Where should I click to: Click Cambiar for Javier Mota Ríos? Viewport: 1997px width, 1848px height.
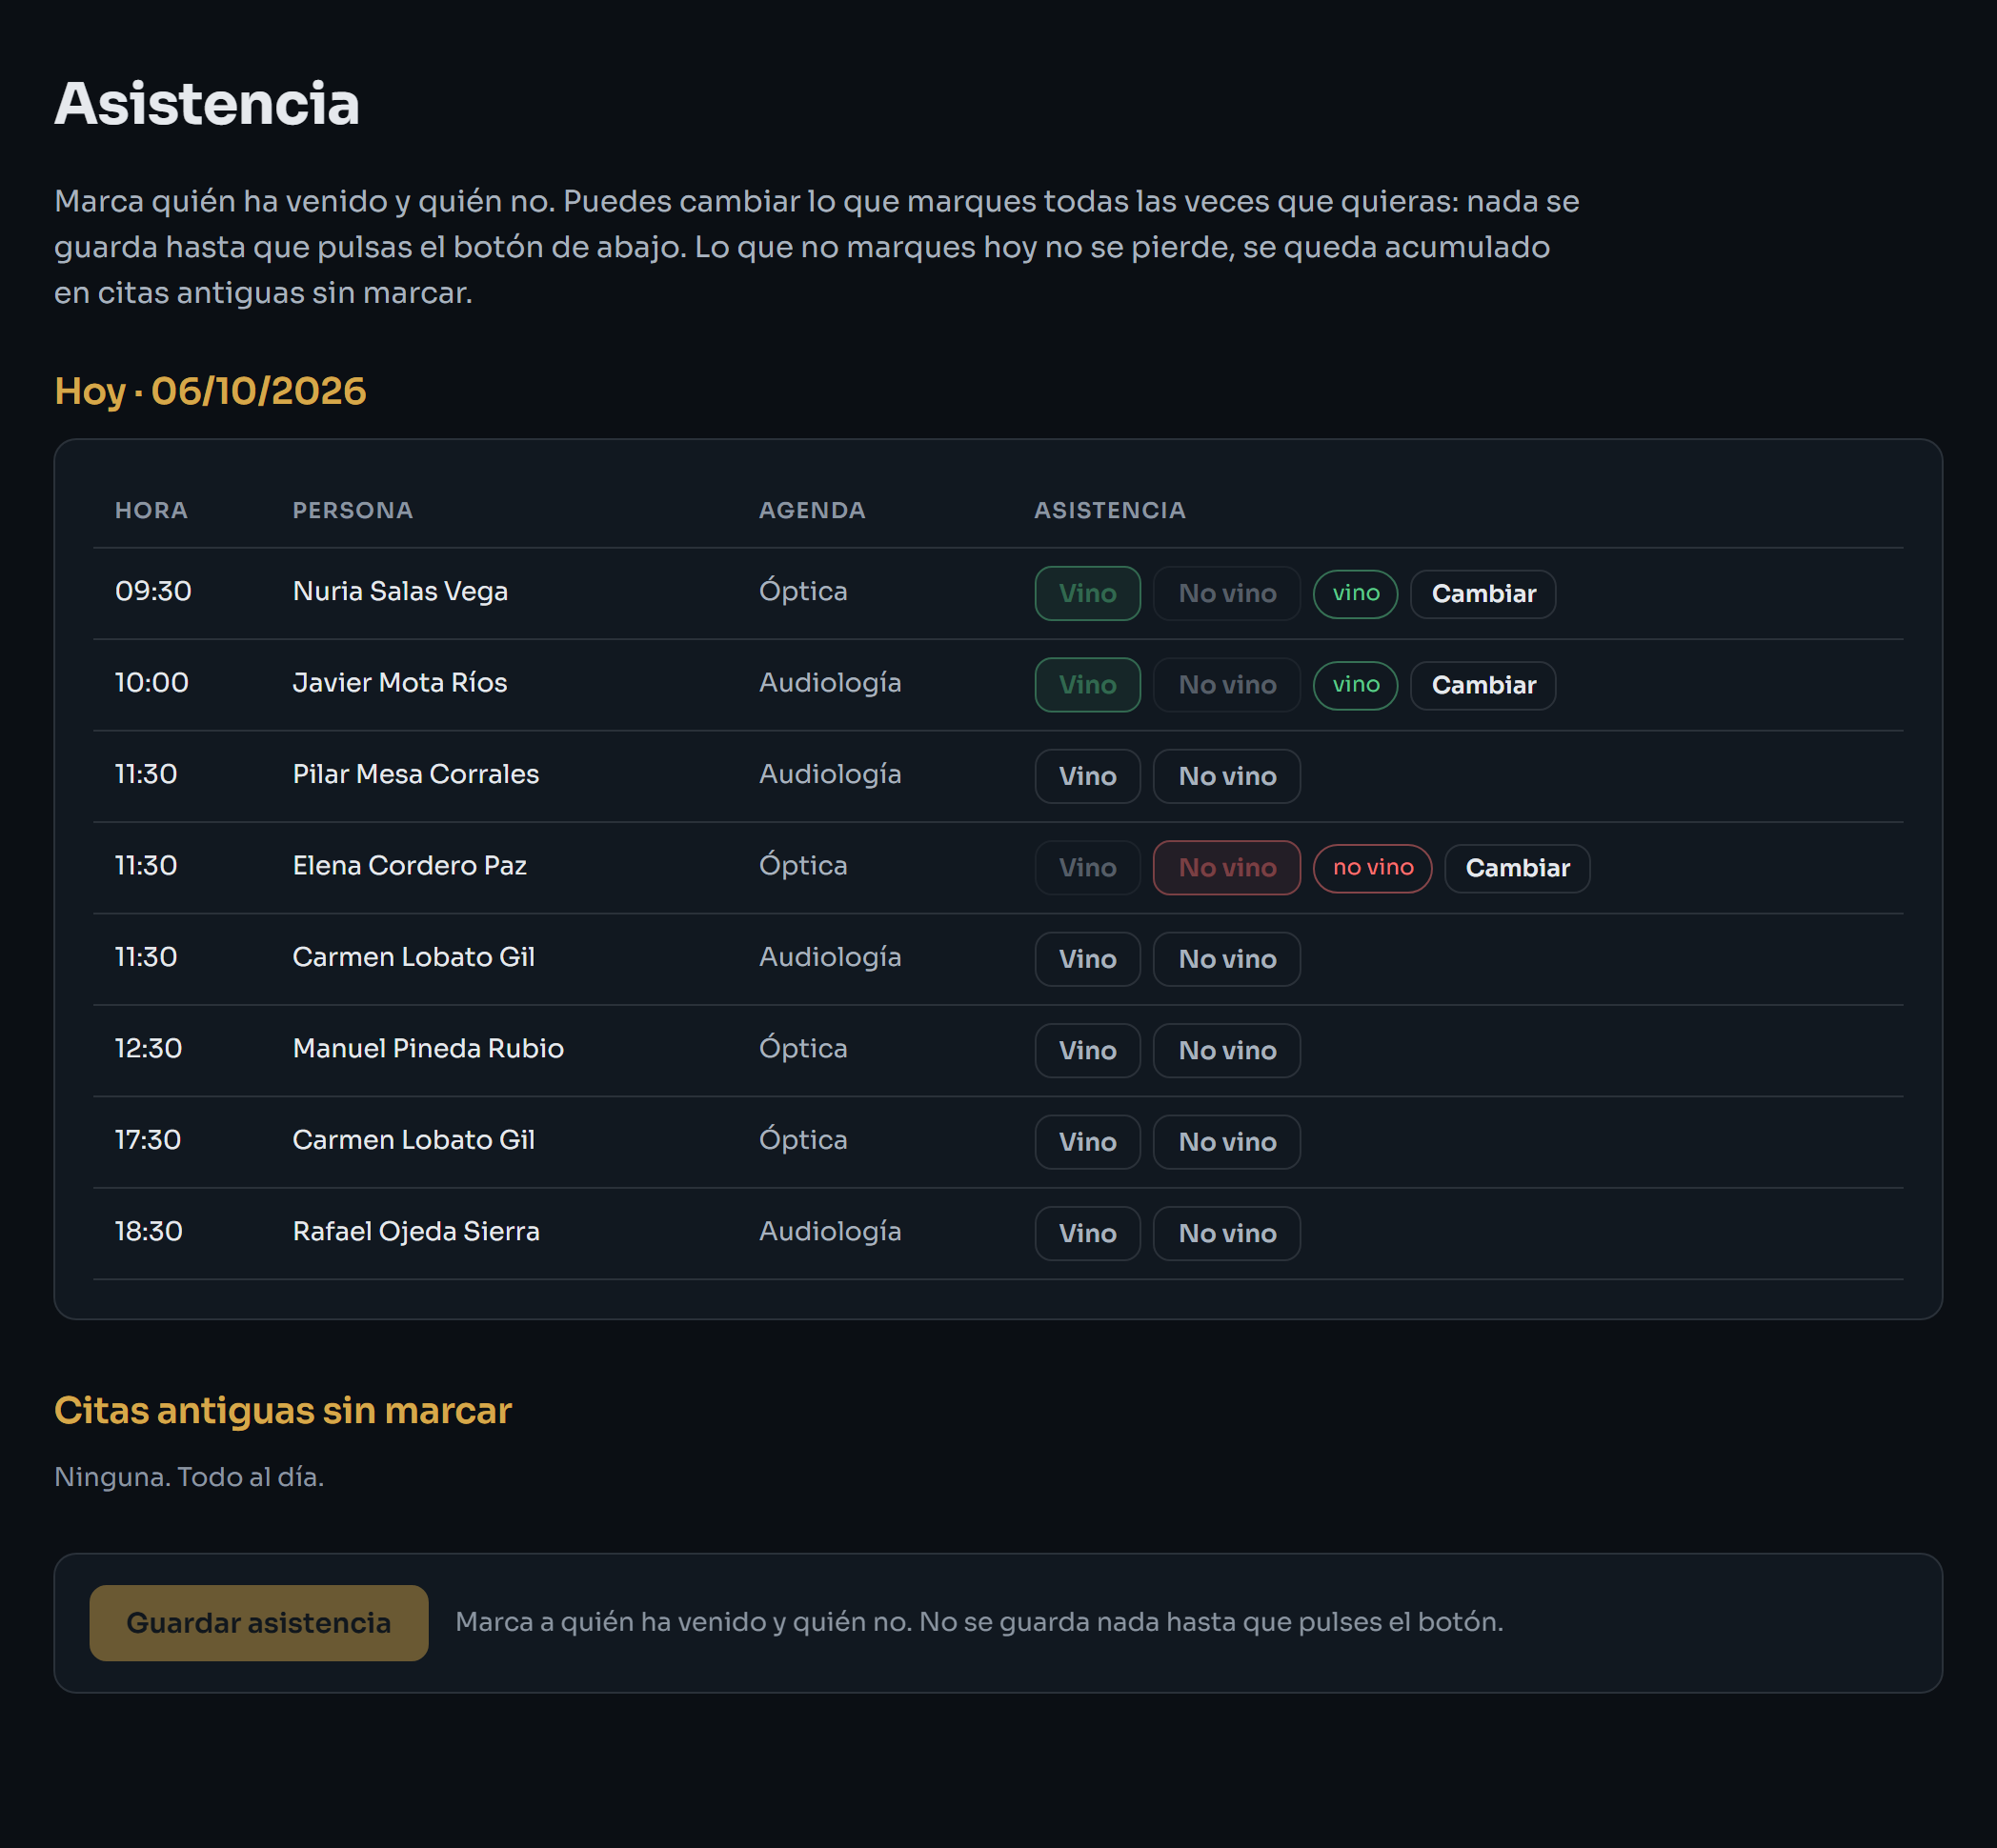[x=1482, y=685]
